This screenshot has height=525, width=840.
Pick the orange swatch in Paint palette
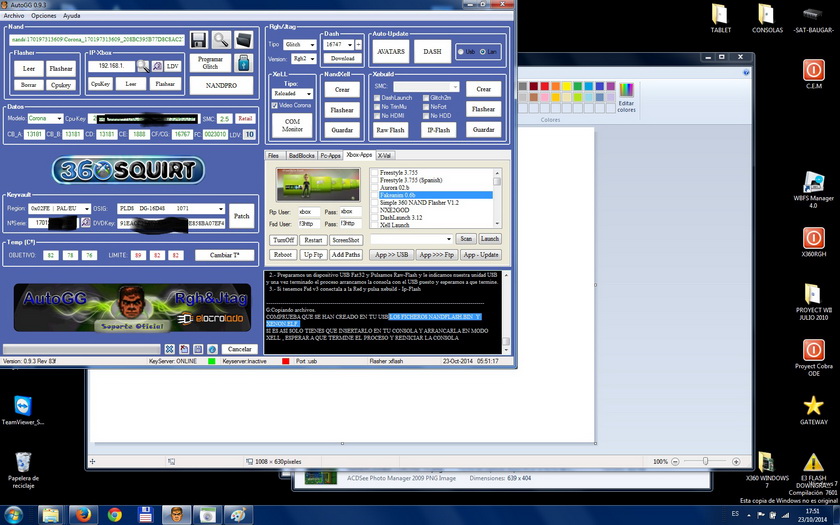click(x=556, y=86)
